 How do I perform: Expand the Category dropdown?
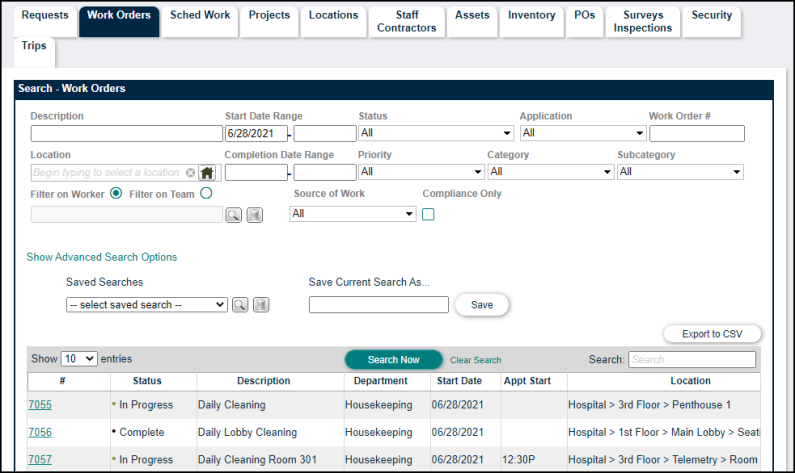point(551,172)
